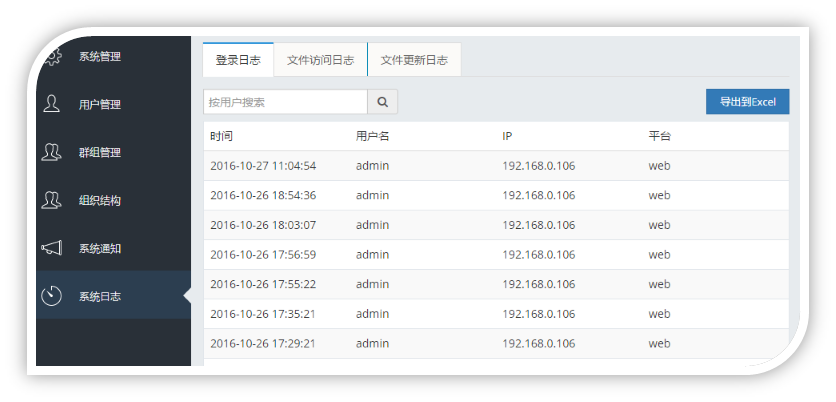Click the gear icon for 系统管理
This screenshot has width=836, height=402.
point(52,56)
